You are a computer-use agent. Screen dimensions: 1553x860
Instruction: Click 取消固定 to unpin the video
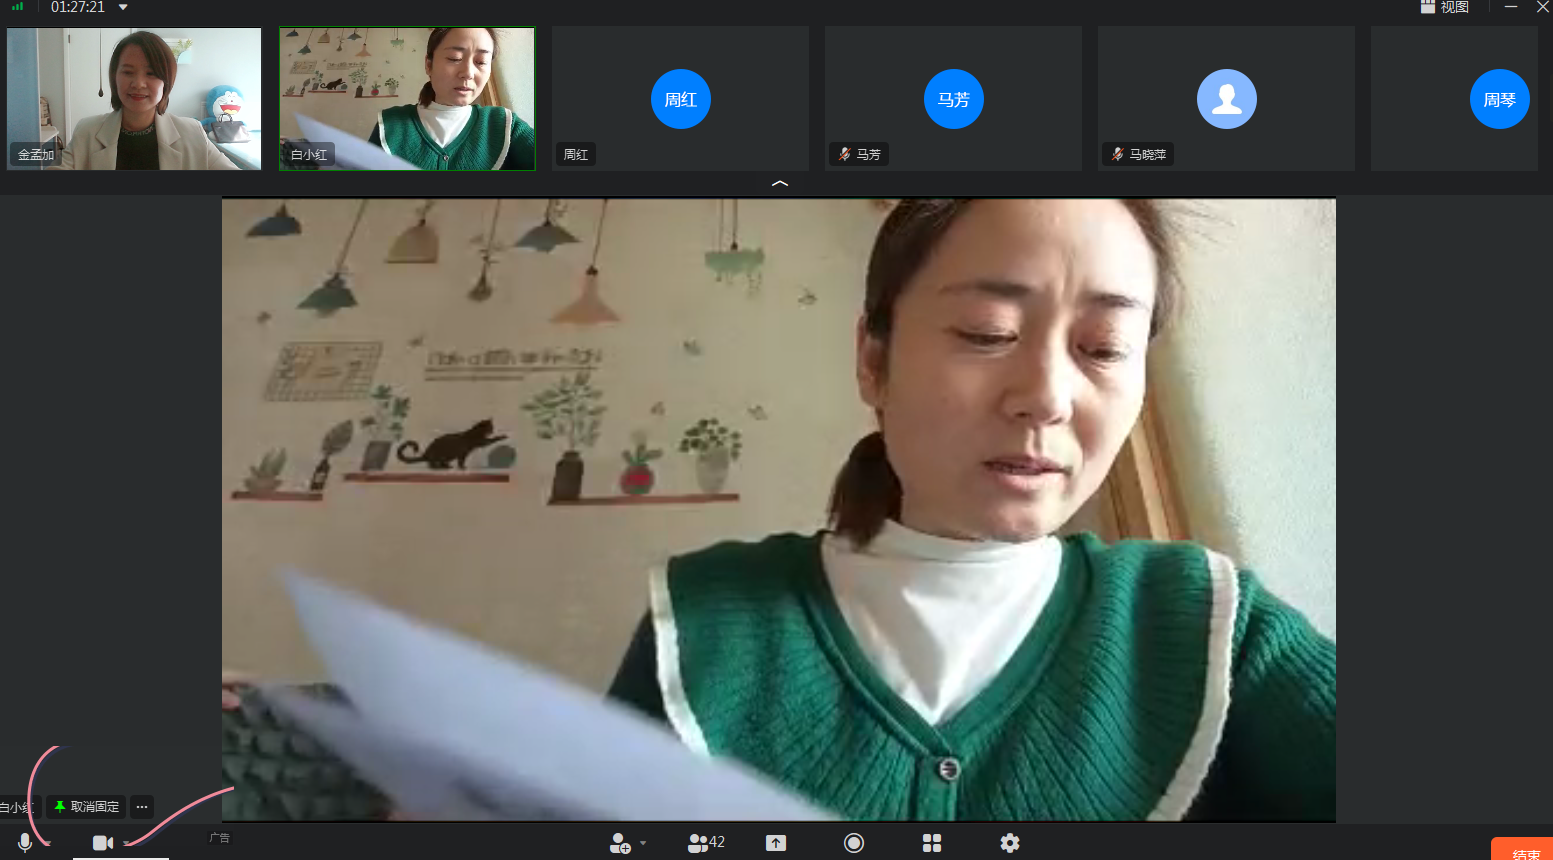pos(87,807)
